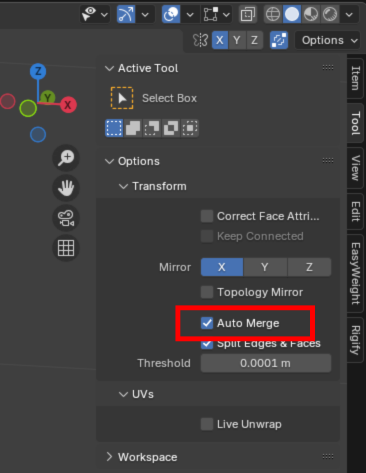Image resolution: width=366 pixels, height=473 pixels.
Task: Click the red X axis gizmo ball
Action: click(68, 105)
